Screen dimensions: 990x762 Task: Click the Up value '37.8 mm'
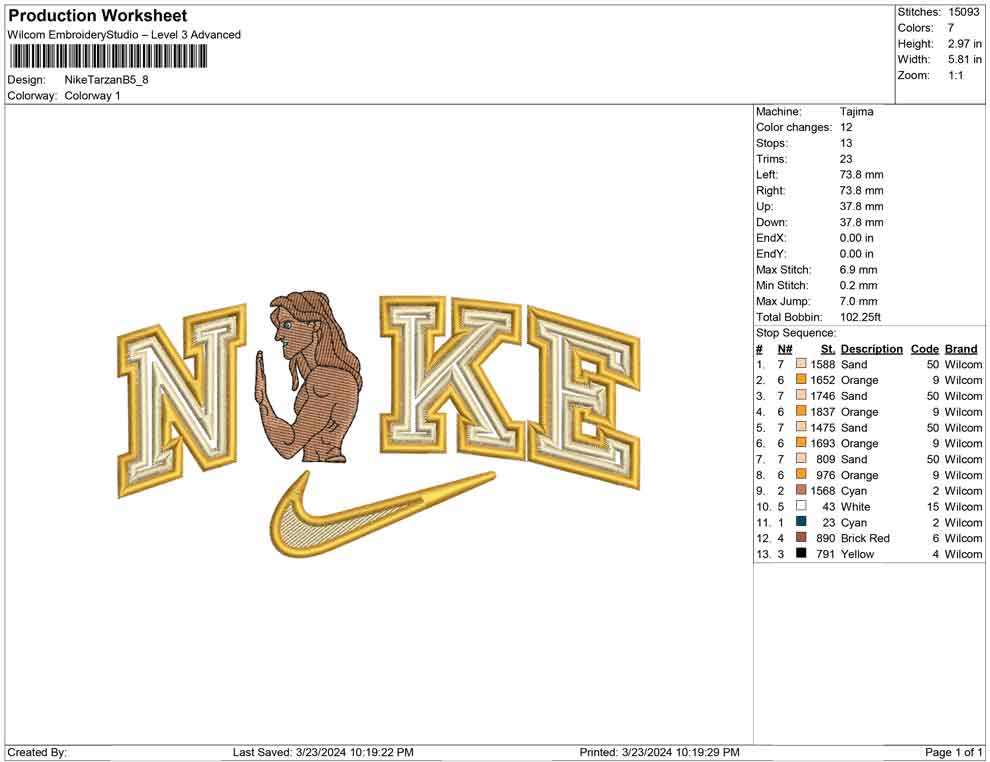pos(862,206)
